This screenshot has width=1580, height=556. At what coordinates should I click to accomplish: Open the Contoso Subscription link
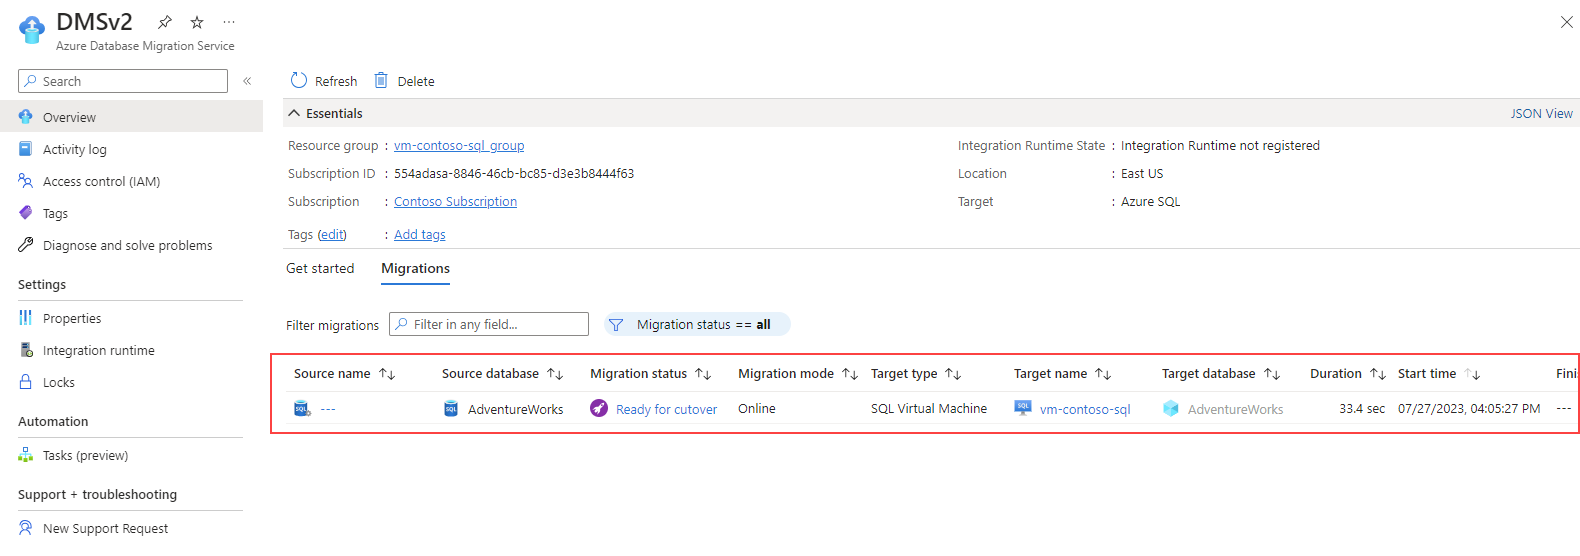click(x=455, y=201)
